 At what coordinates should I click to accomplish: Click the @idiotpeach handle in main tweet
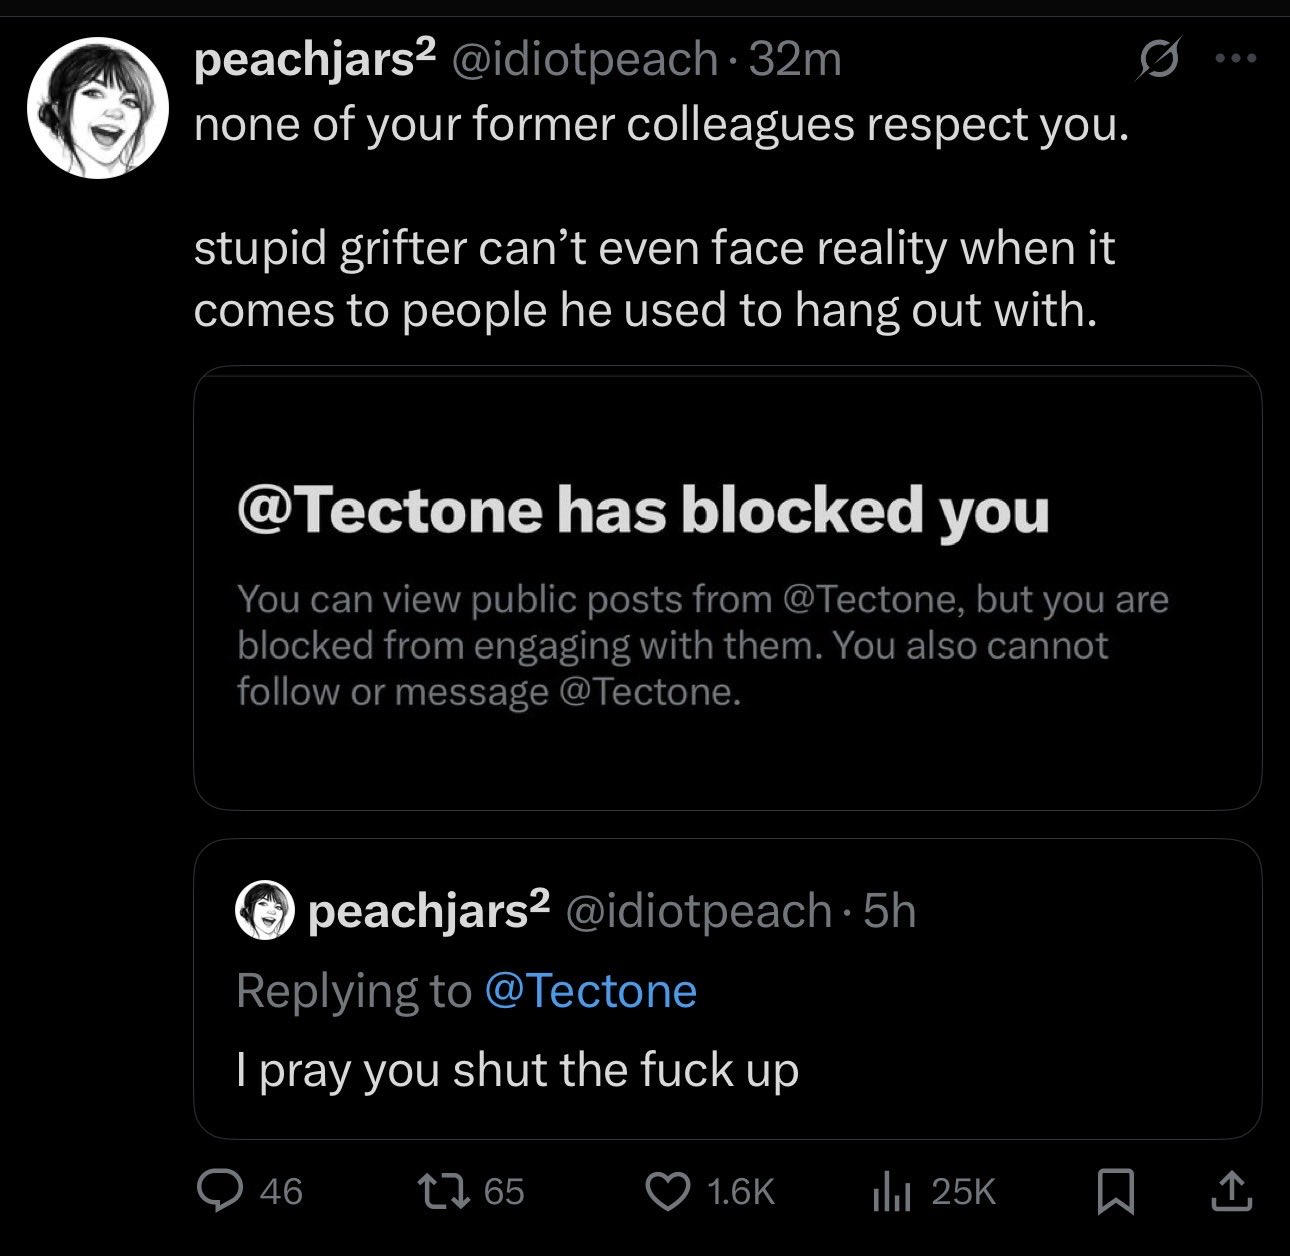pos(585,60)
